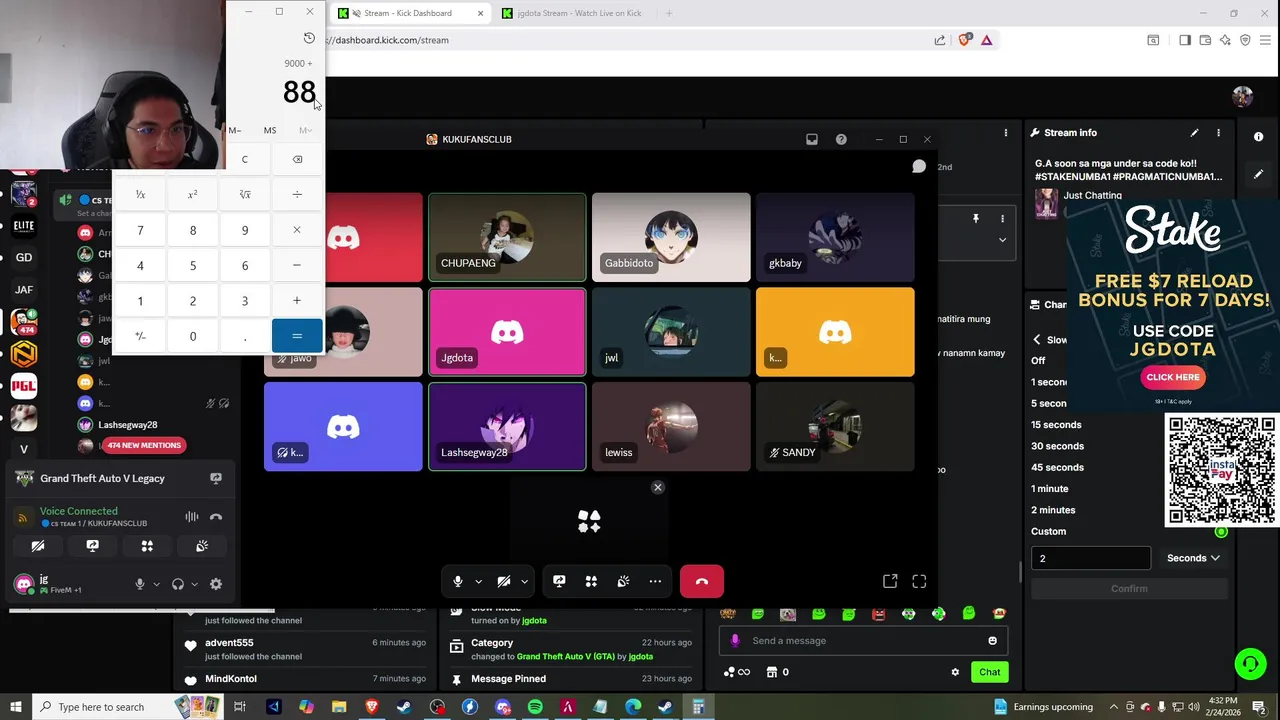Open emoji picker in chat input
Image resolution: width=1280 pixels, height=720 pixels.
point(992,641)
